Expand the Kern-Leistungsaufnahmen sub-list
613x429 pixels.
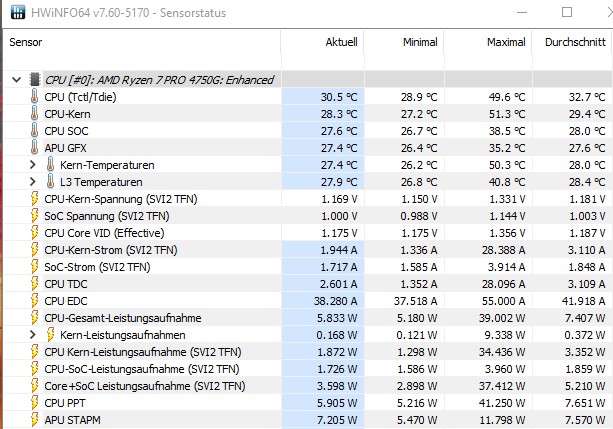tap(33, 335)
